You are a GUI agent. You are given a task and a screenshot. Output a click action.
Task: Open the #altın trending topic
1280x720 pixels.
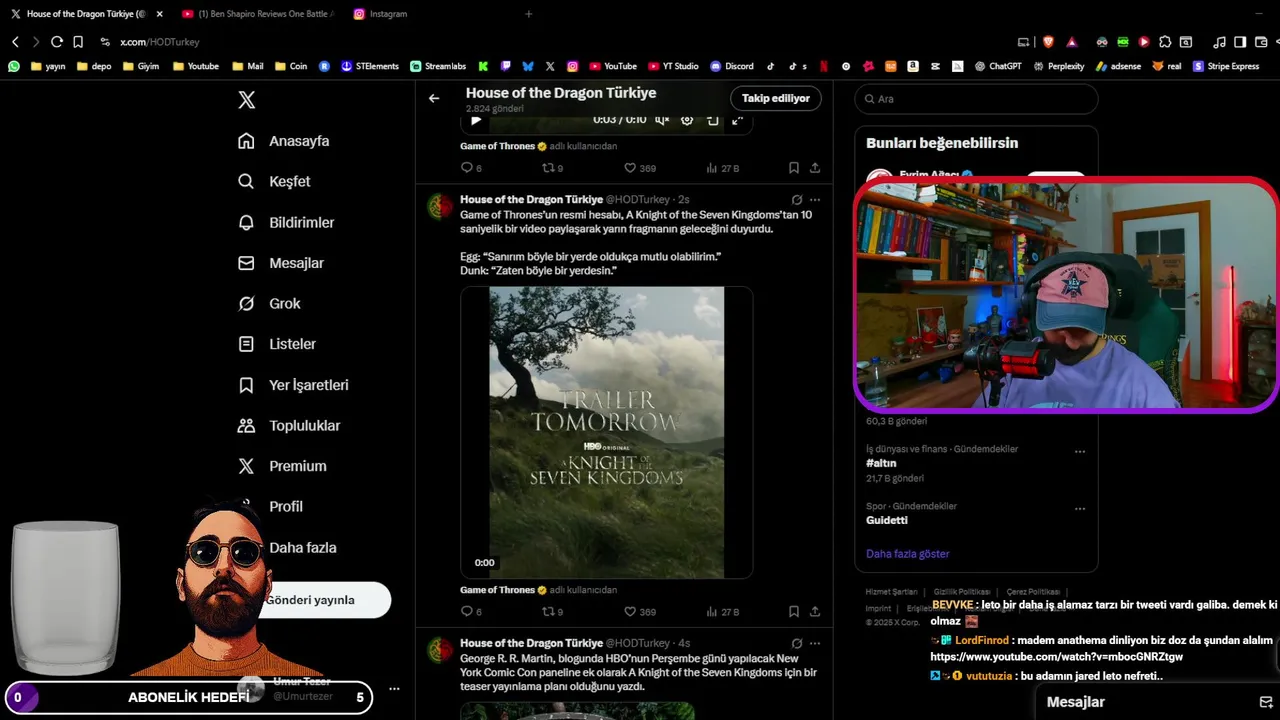click(x=881, y=464)
